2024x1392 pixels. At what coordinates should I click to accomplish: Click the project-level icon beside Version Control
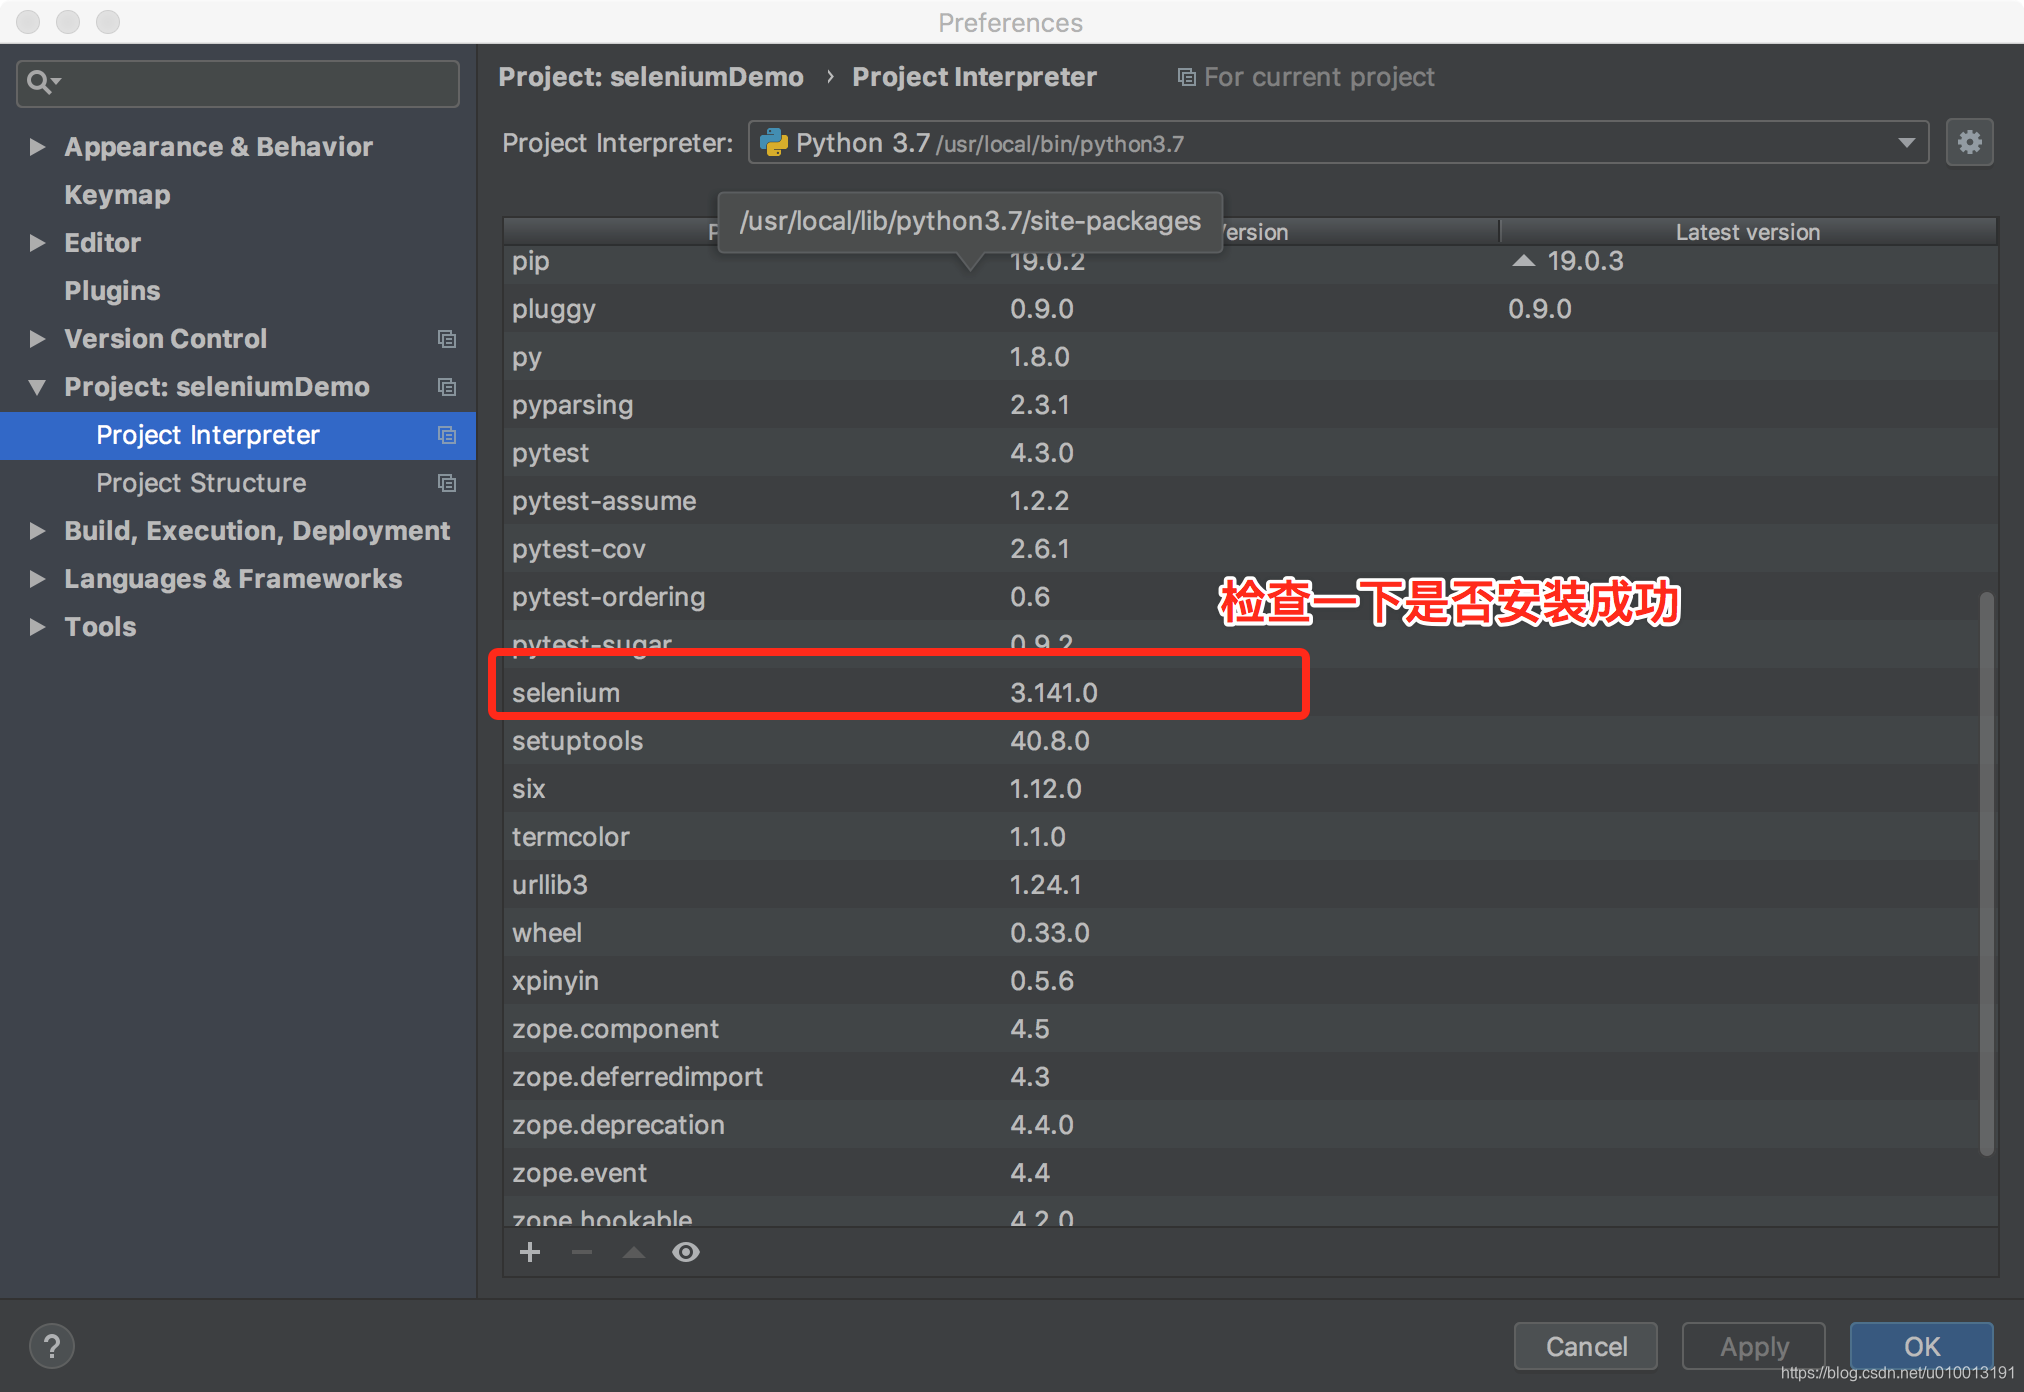coord(447,339)
